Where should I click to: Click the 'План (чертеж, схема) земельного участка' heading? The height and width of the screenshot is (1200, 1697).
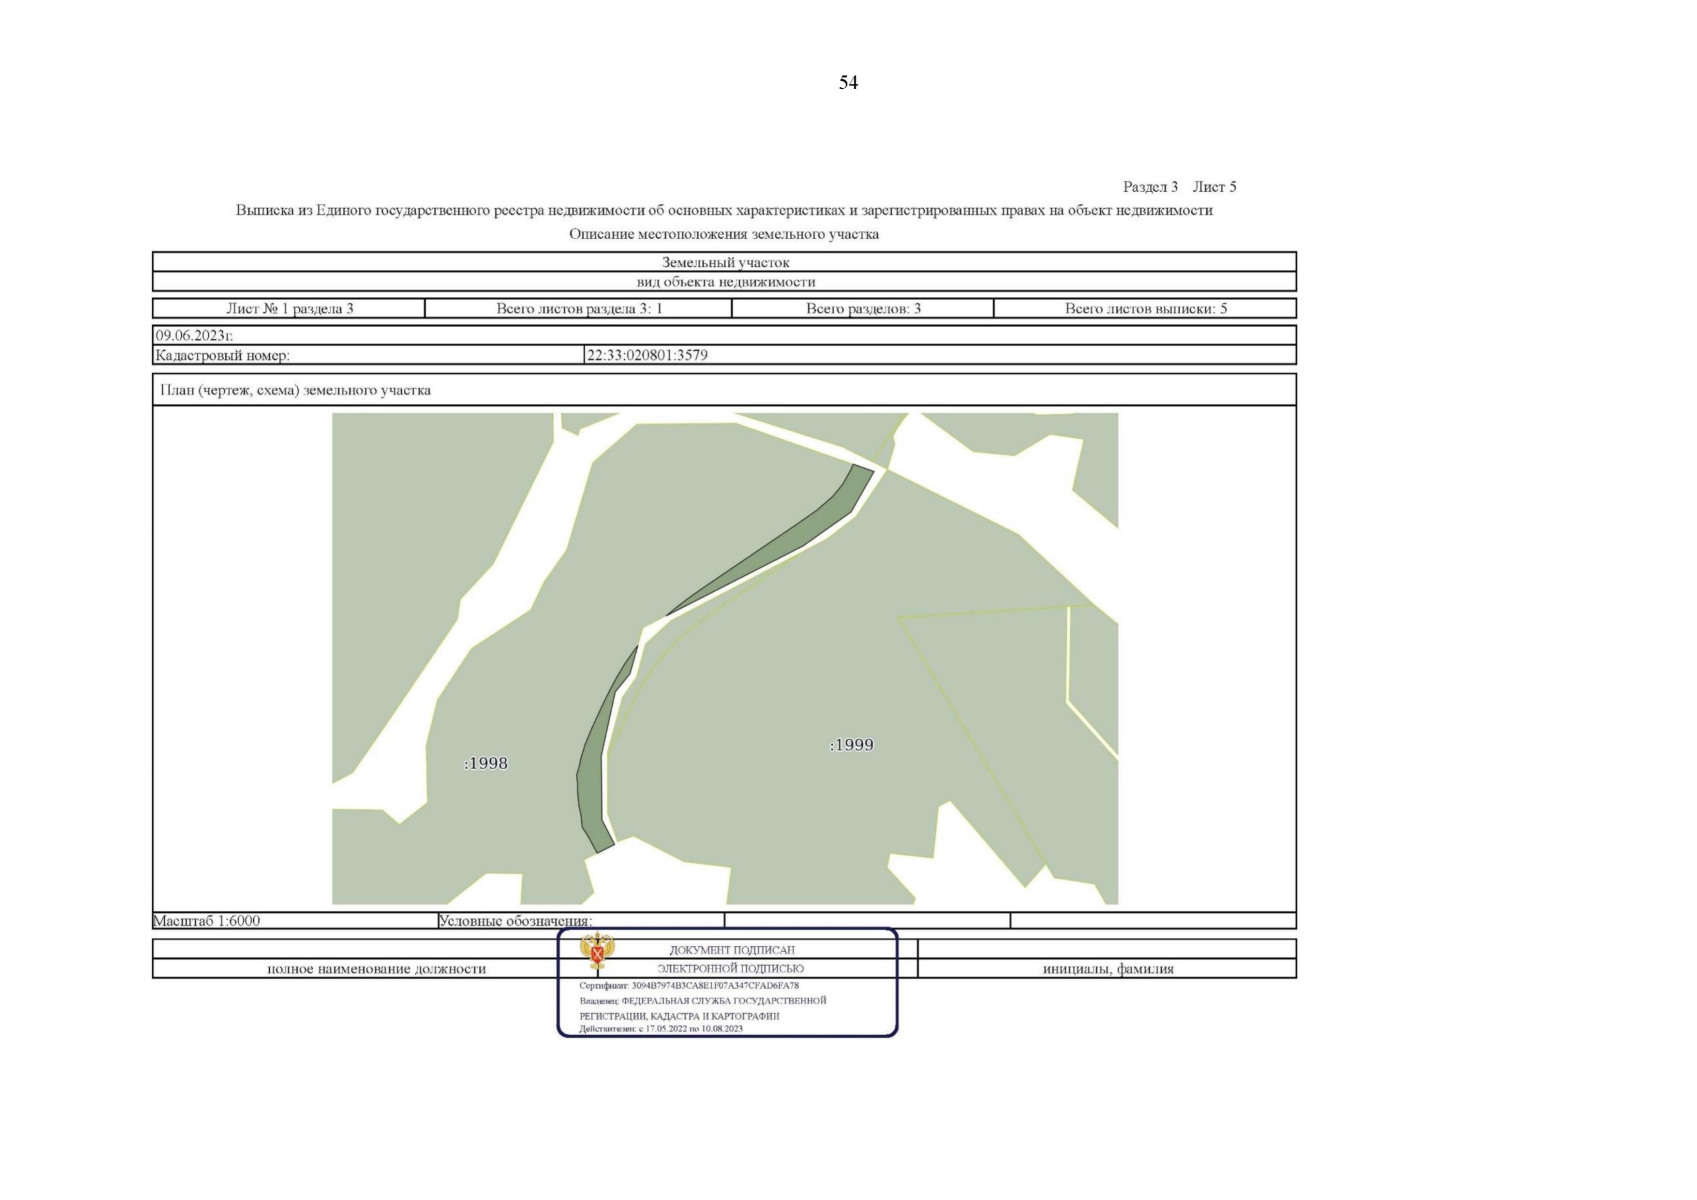pyautogui.click(x=295, y=390)
